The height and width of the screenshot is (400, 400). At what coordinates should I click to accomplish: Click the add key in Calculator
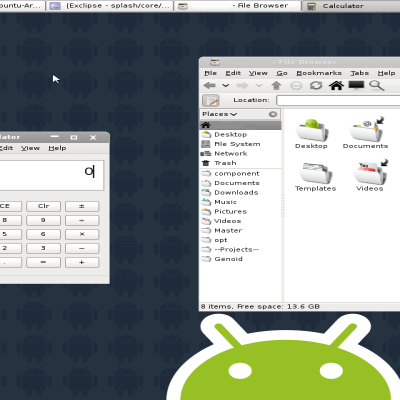point(82,262)
